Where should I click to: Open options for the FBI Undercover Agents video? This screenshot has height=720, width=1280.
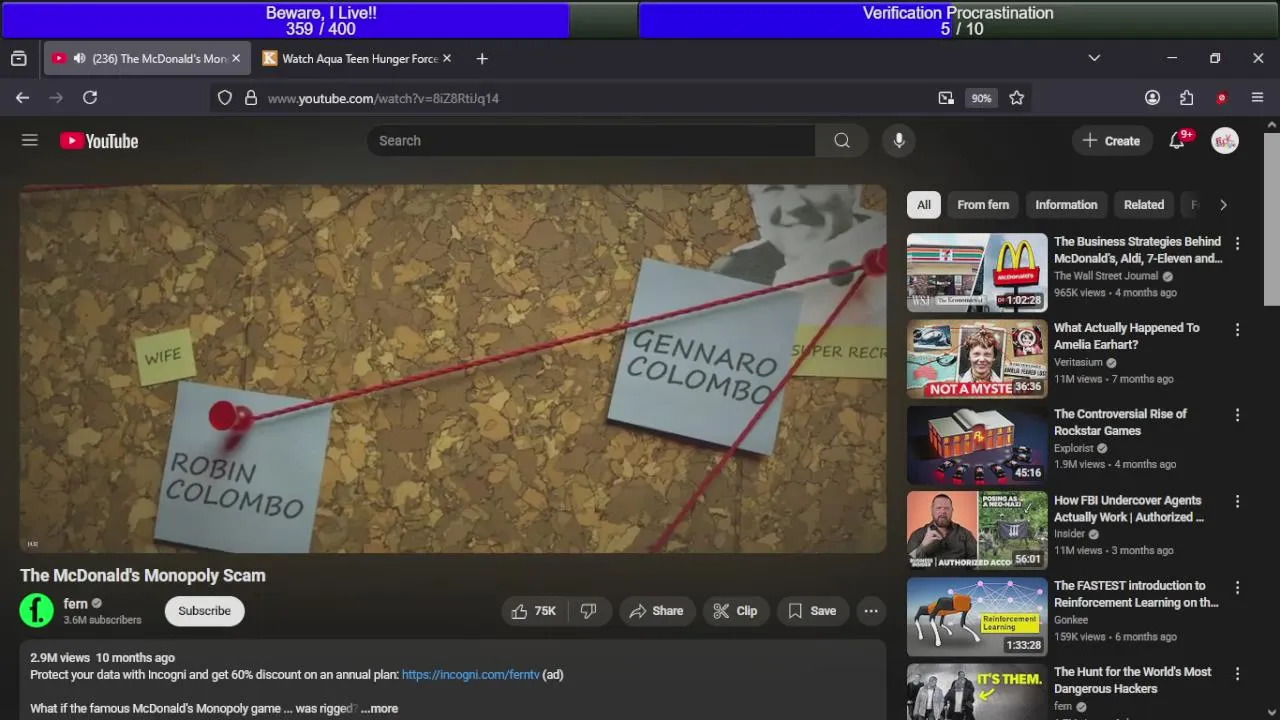[x=1237, y=501]
